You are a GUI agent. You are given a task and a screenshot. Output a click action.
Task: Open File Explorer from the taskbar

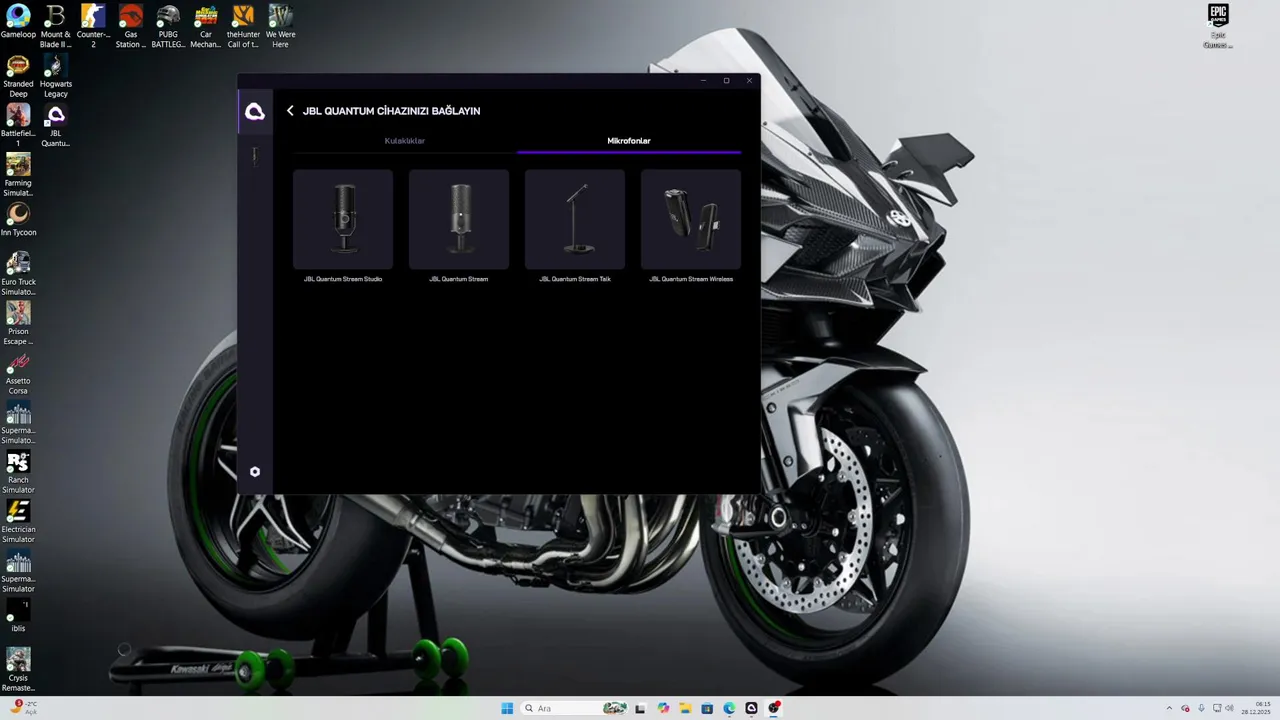685,708
